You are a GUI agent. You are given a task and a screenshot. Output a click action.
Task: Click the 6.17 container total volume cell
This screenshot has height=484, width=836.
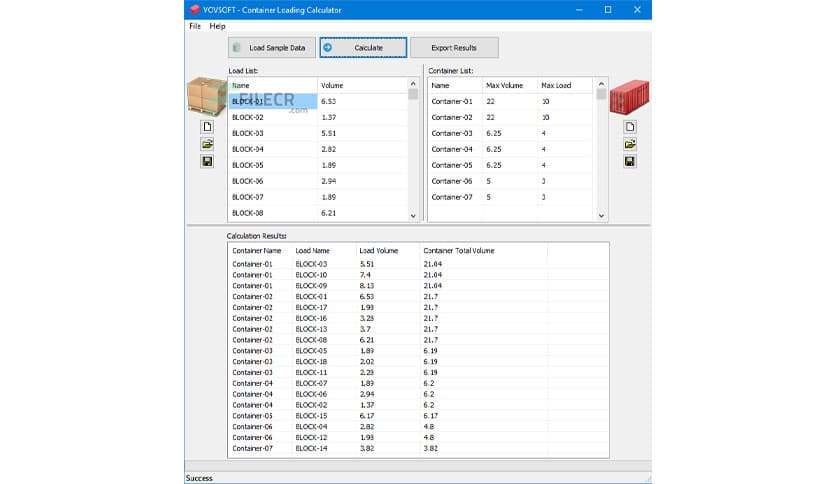[x=430, y=416]
